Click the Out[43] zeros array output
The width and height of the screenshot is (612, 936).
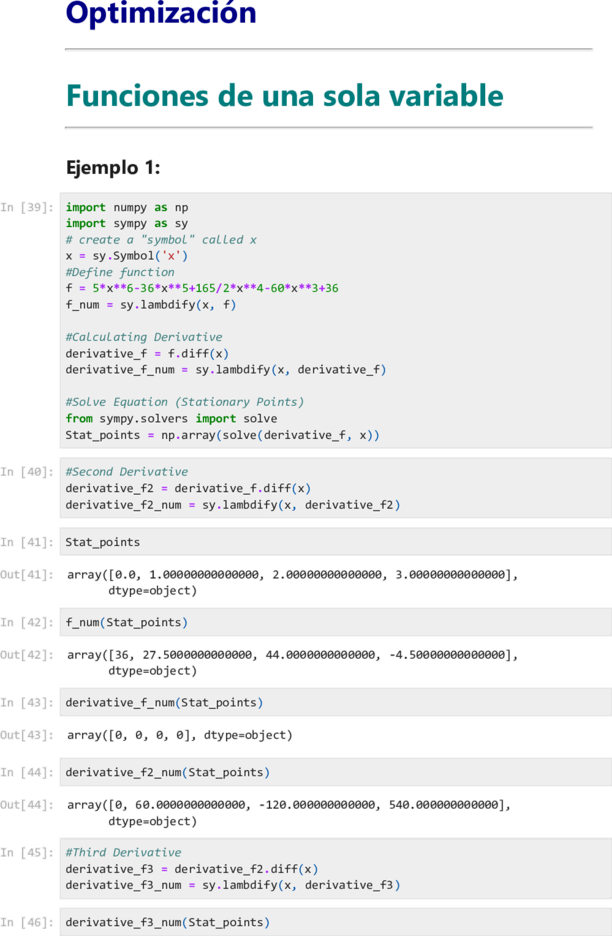pyautogui.click(x=180, y=735)
